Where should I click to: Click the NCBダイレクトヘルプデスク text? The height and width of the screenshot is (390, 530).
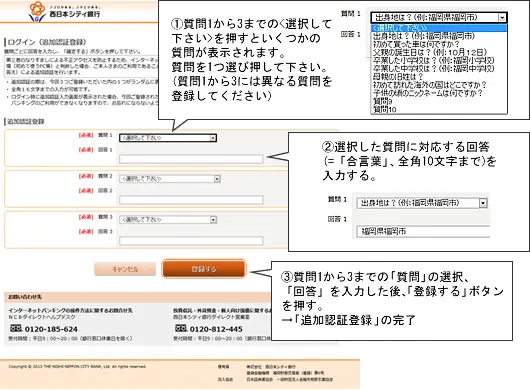pos(42,317)
